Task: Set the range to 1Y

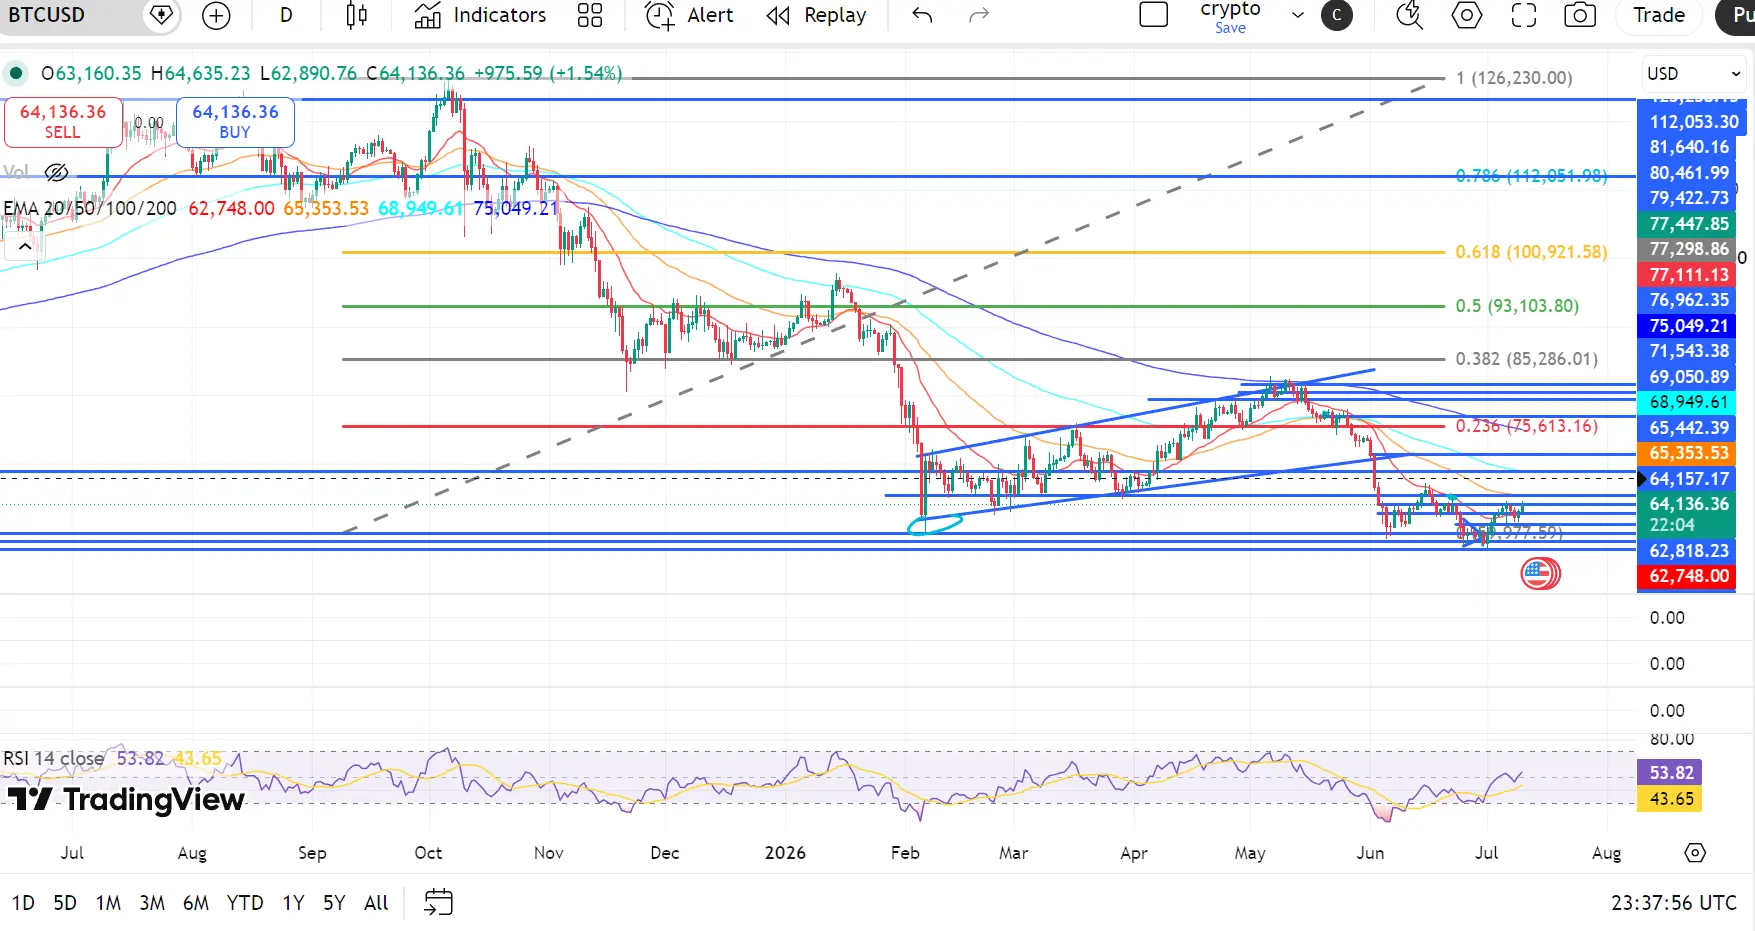Action: coord(293,903)
